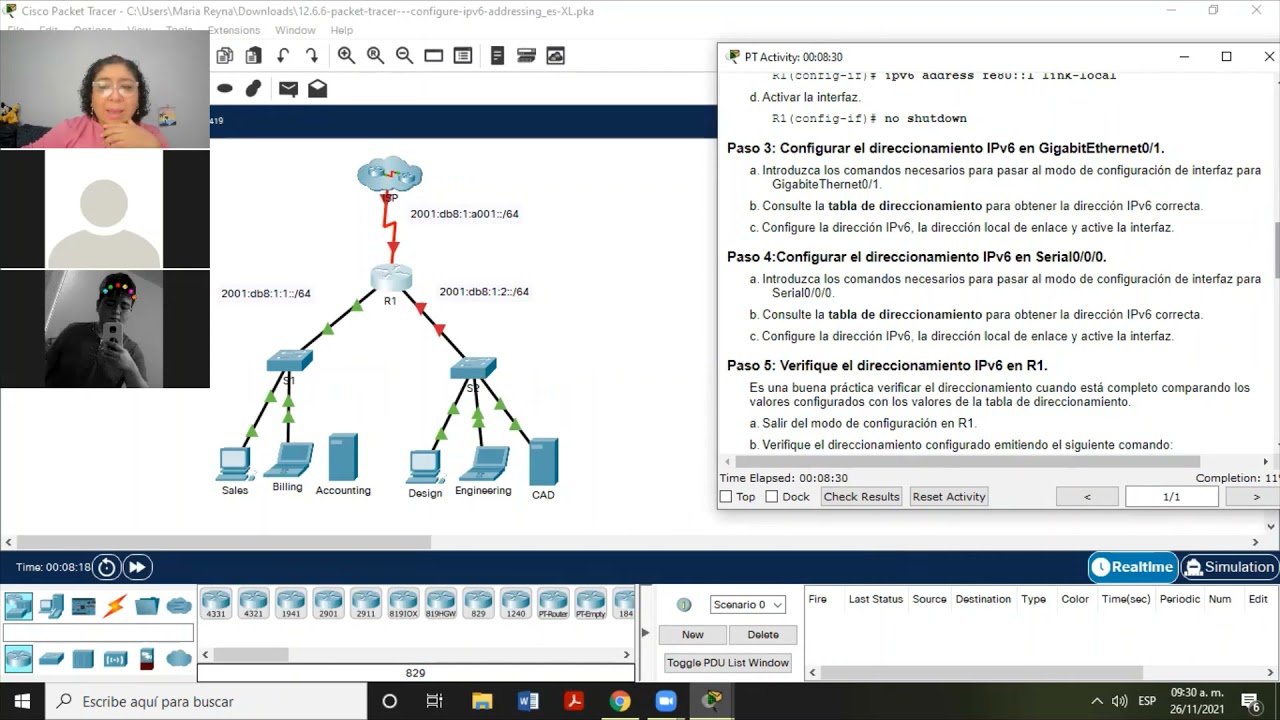Viewport: 1280px width, 720px height.
Task: Show hidden system tray icons chevron
Action: click(x=1097, y=701)
